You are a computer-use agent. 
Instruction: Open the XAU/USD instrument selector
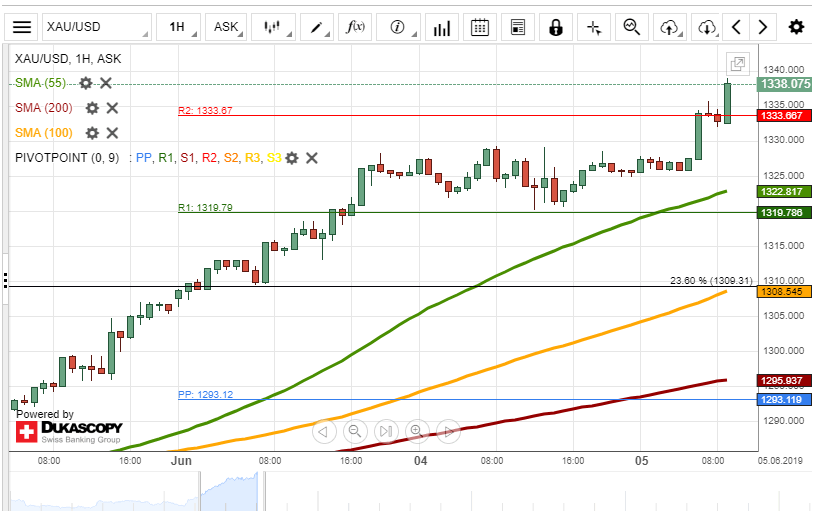[97, 27]
